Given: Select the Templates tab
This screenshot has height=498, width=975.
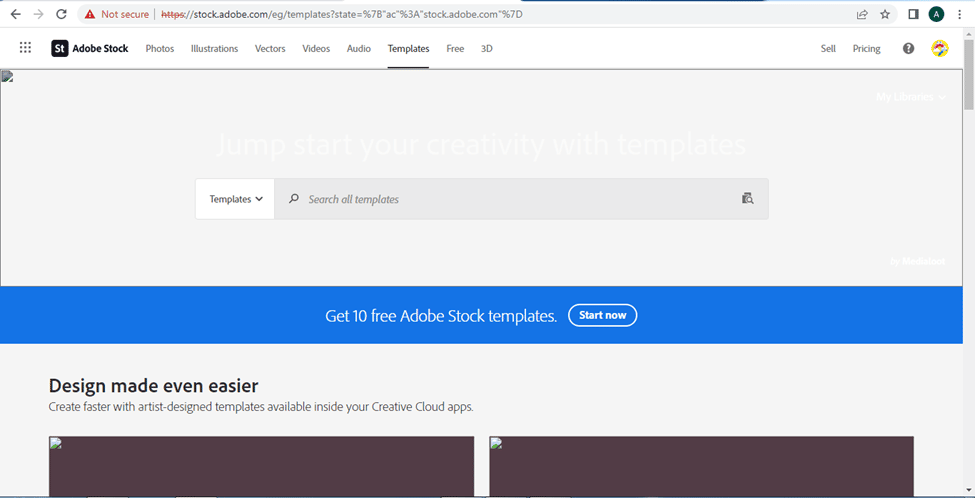Looking at the screenshot, I should pyautogui.click(x=409, y=48).
